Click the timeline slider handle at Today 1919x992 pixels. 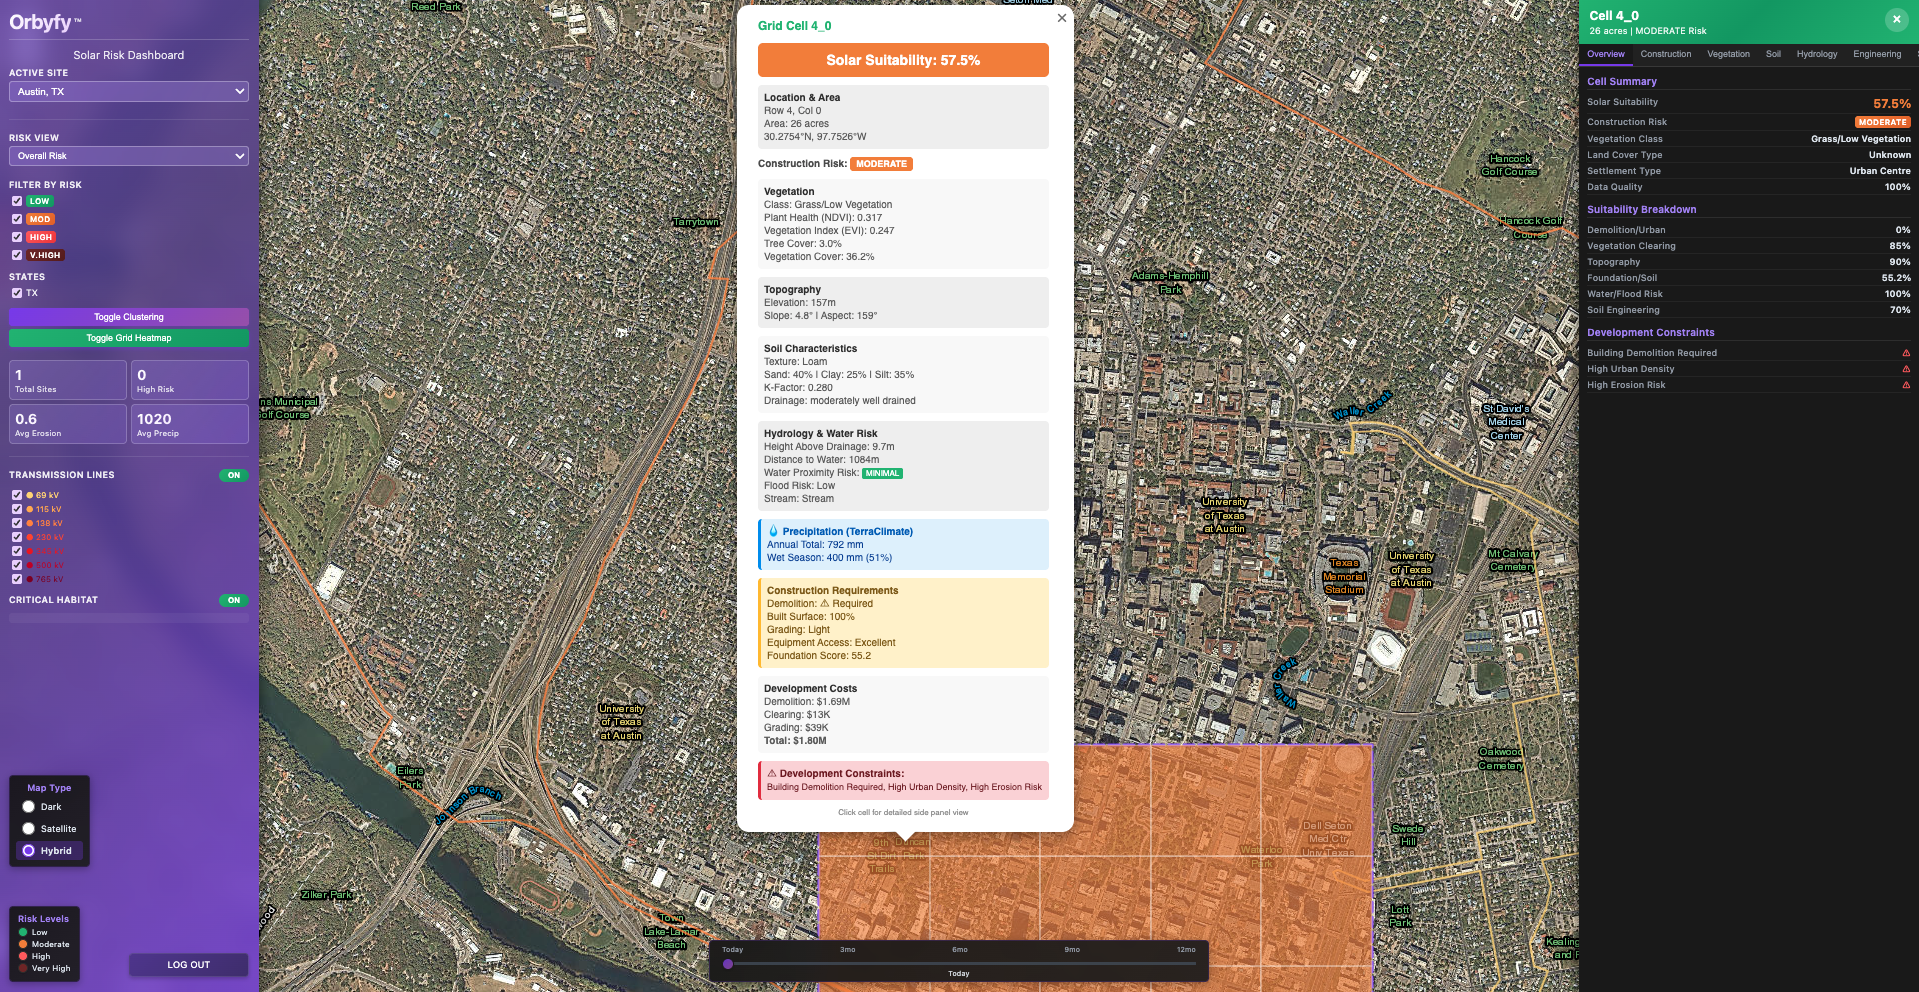coord(728,964)
